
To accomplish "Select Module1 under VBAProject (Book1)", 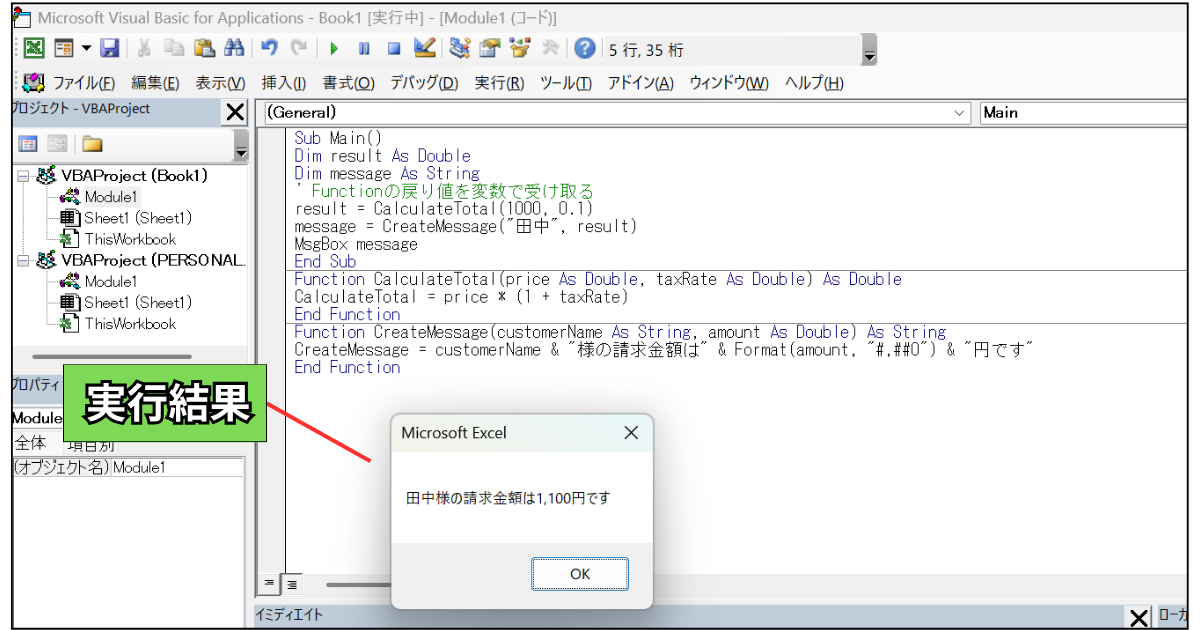I will [x=111, y=197].
